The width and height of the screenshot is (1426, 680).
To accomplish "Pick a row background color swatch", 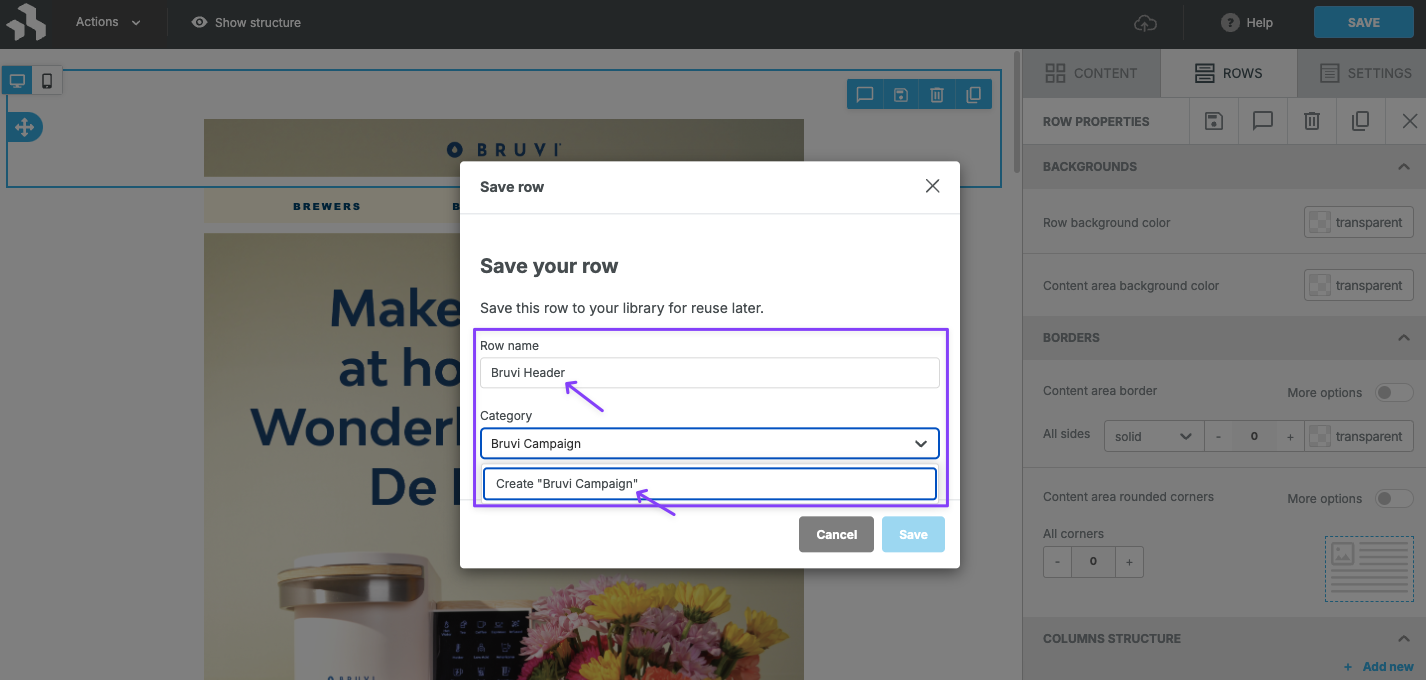I will [1319, 222].
